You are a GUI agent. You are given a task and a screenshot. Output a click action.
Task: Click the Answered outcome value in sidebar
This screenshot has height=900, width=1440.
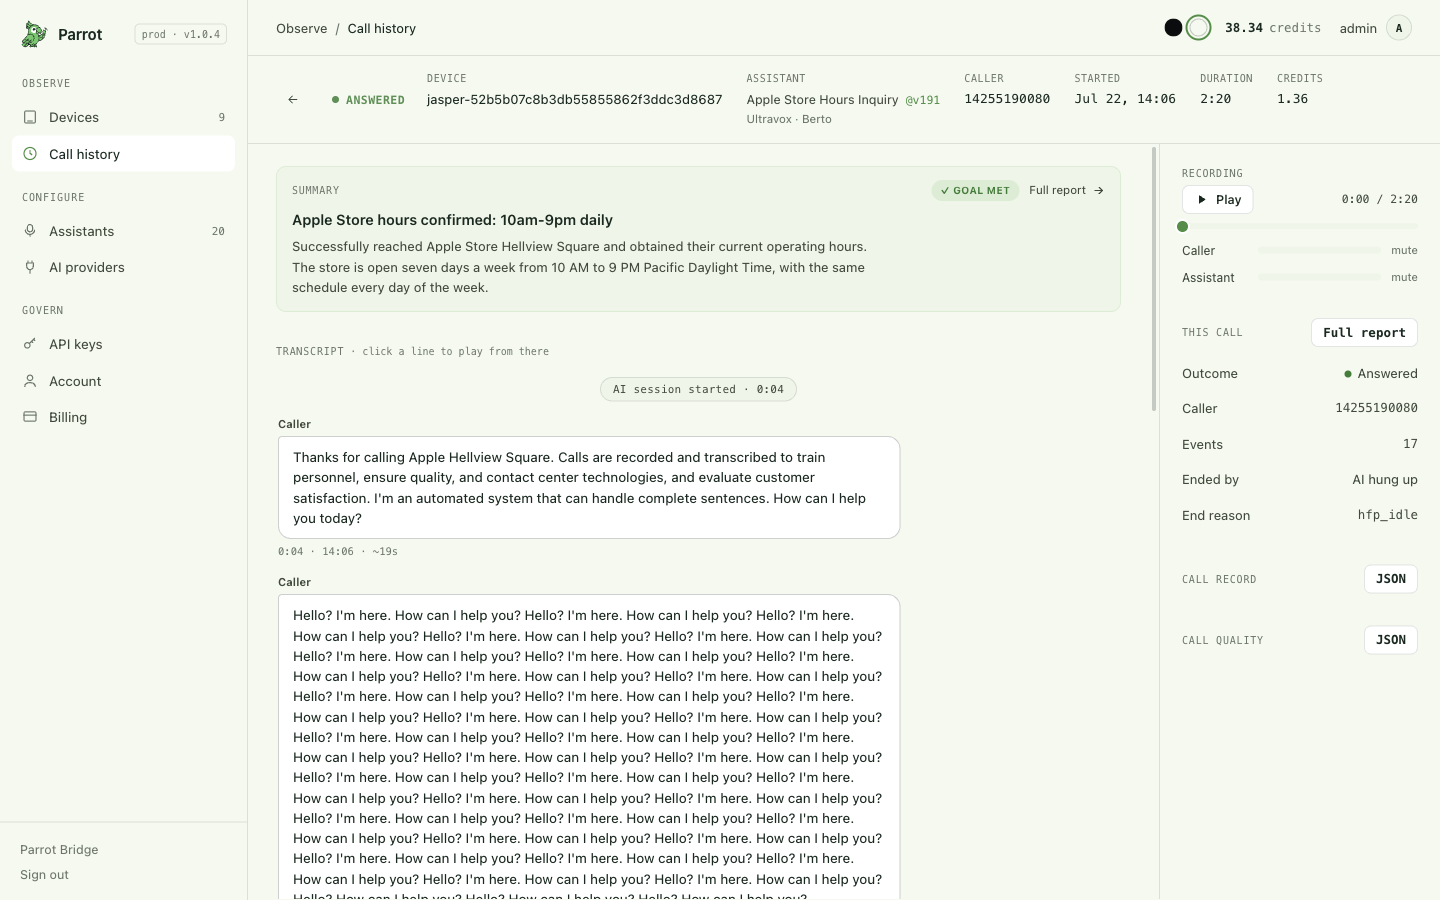1381,373
